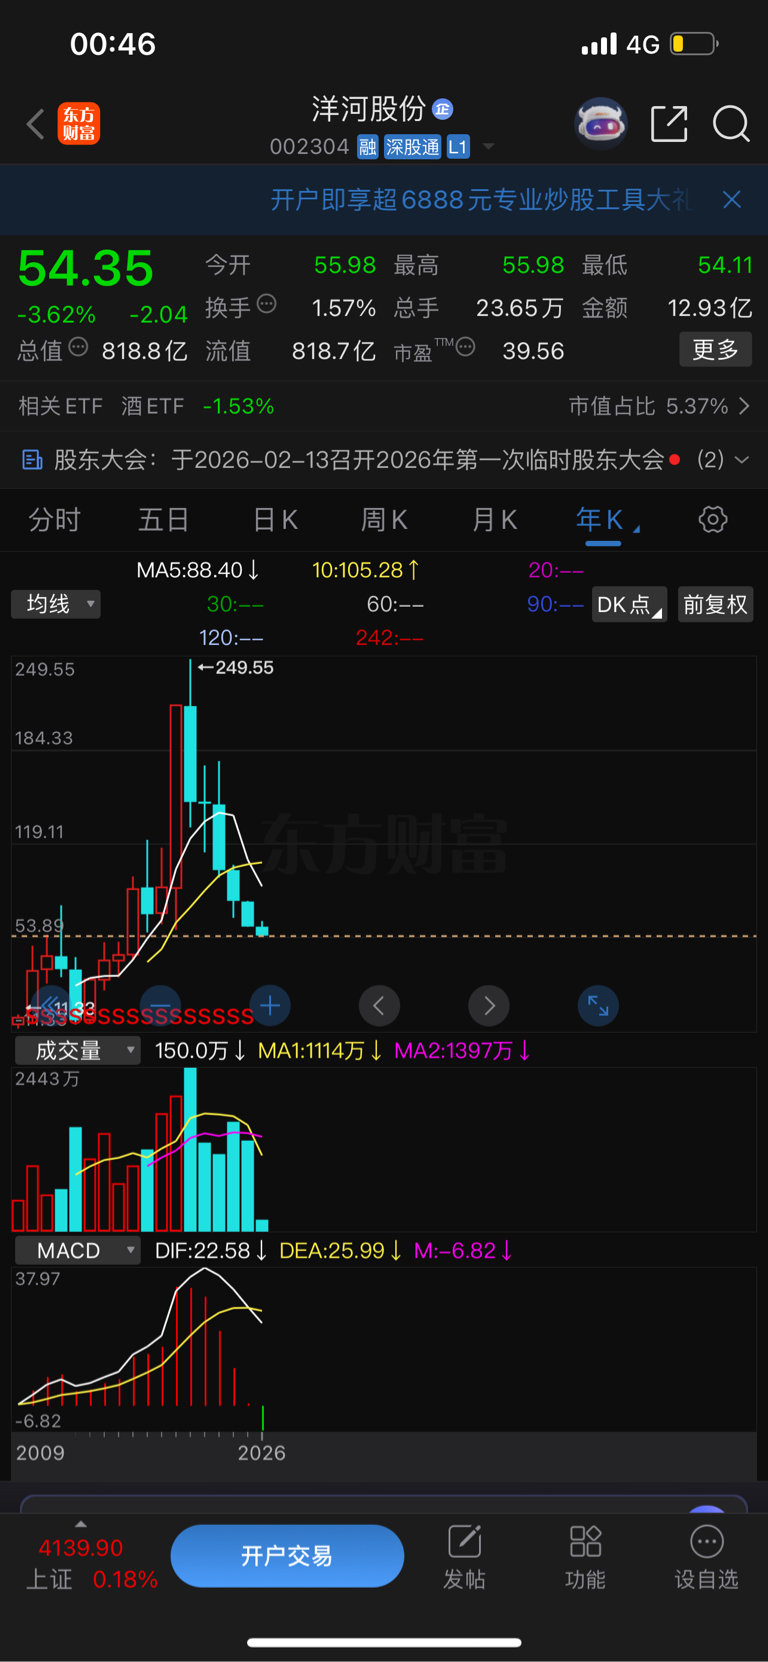Move chart to next candle
Image resolution: width=768 pixels, height=1662 pixels.
[x=489, y=1005]
